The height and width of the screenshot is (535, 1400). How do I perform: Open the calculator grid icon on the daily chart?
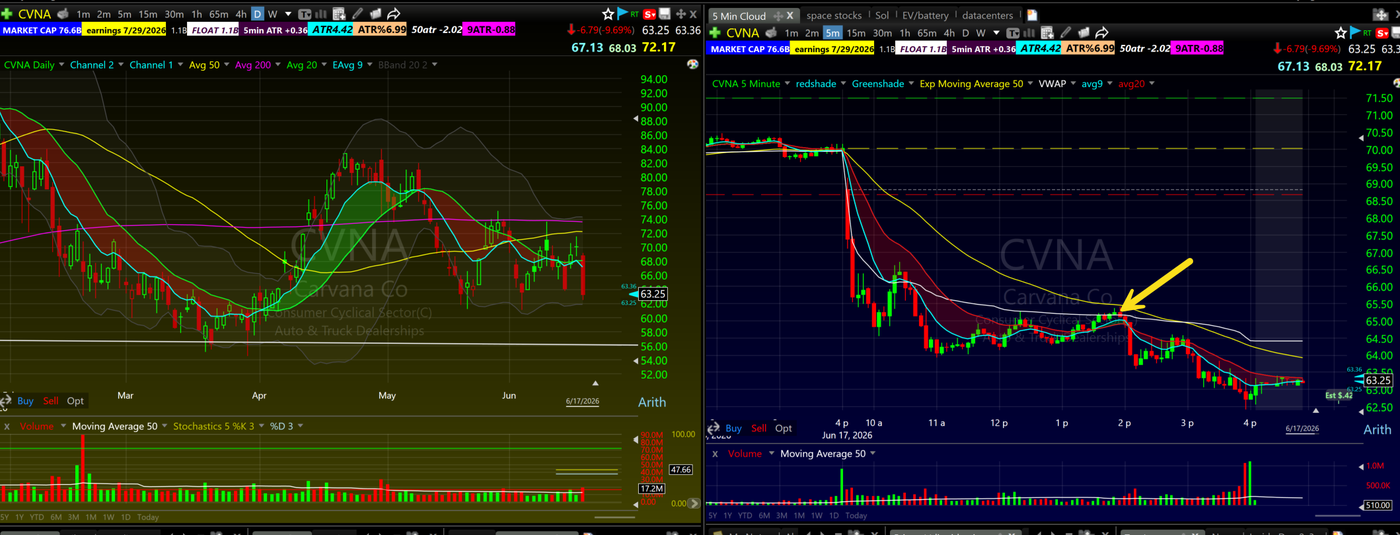click(x=339, y=14)
